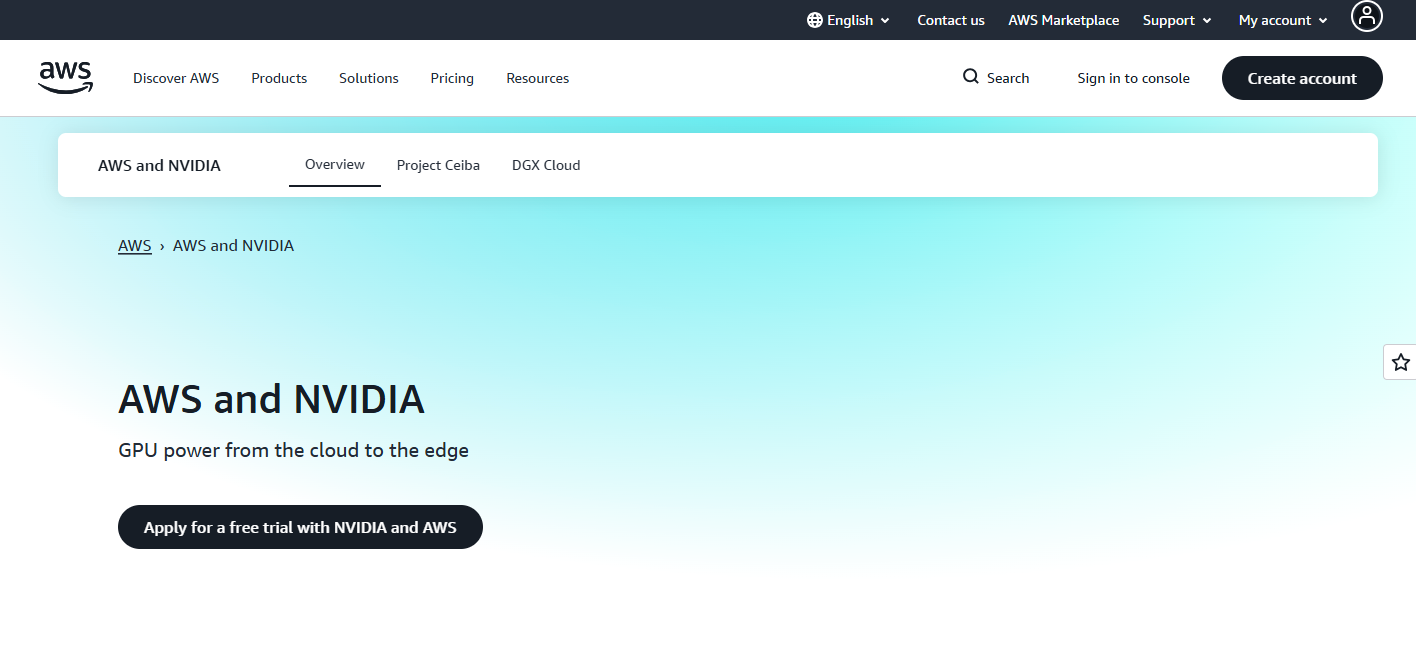Image resolution: width=1416 pixels, height=655 pixels.
Task: Follow the AWS breadcrumb link
Action: [134, 245]
